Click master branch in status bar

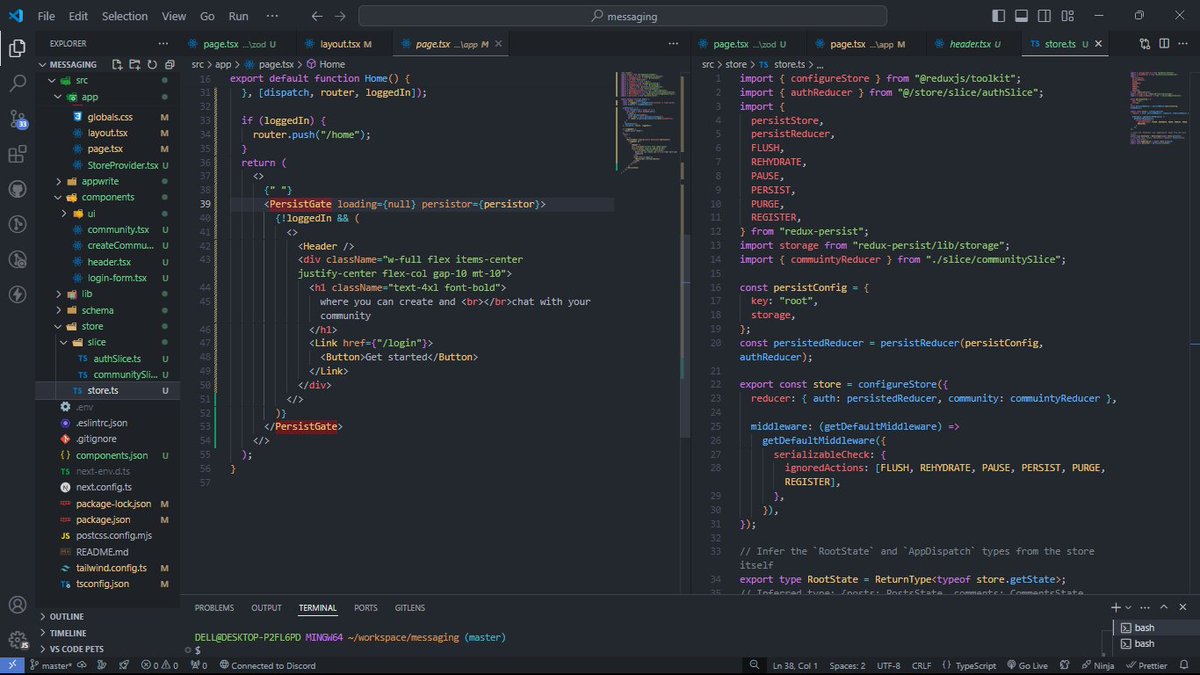(x=51, y=665)
